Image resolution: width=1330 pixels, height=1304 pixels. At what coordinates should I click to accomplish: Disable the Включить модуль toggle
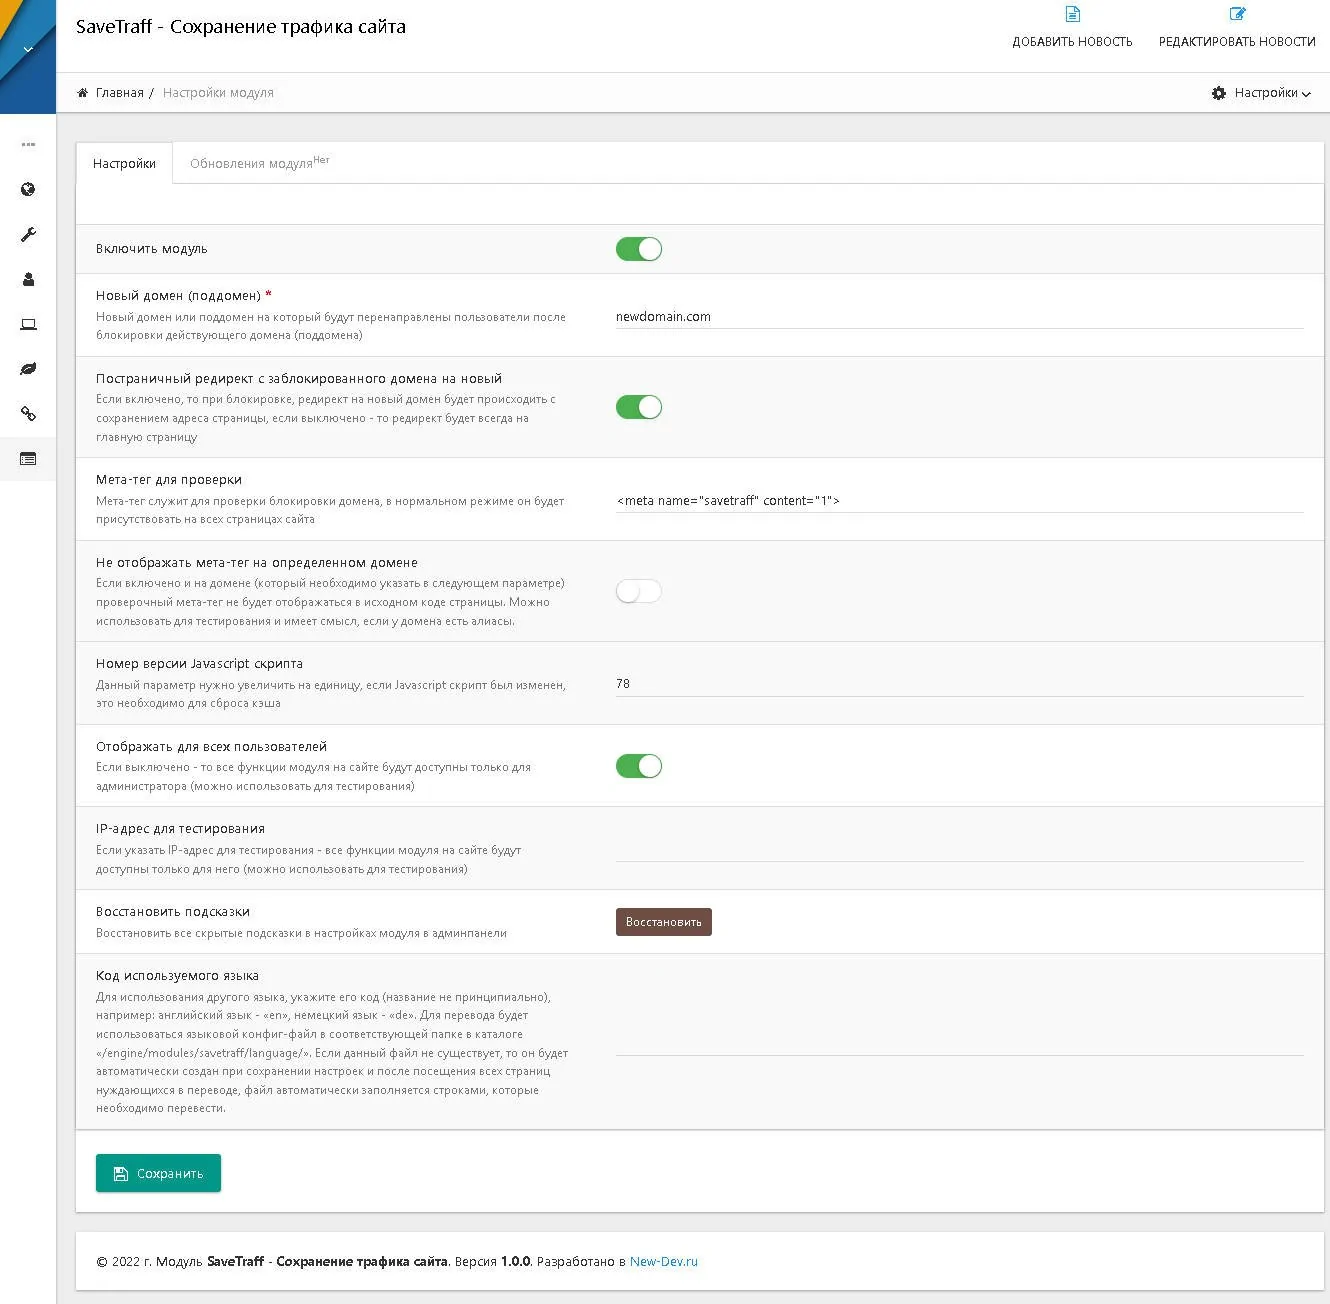[x=639, y=249]
